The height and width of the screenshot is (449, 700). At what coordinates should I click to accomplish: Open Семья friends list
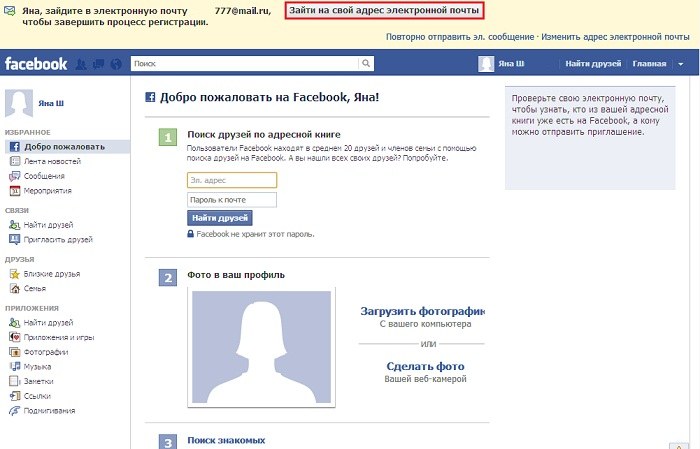click(35, 288)
